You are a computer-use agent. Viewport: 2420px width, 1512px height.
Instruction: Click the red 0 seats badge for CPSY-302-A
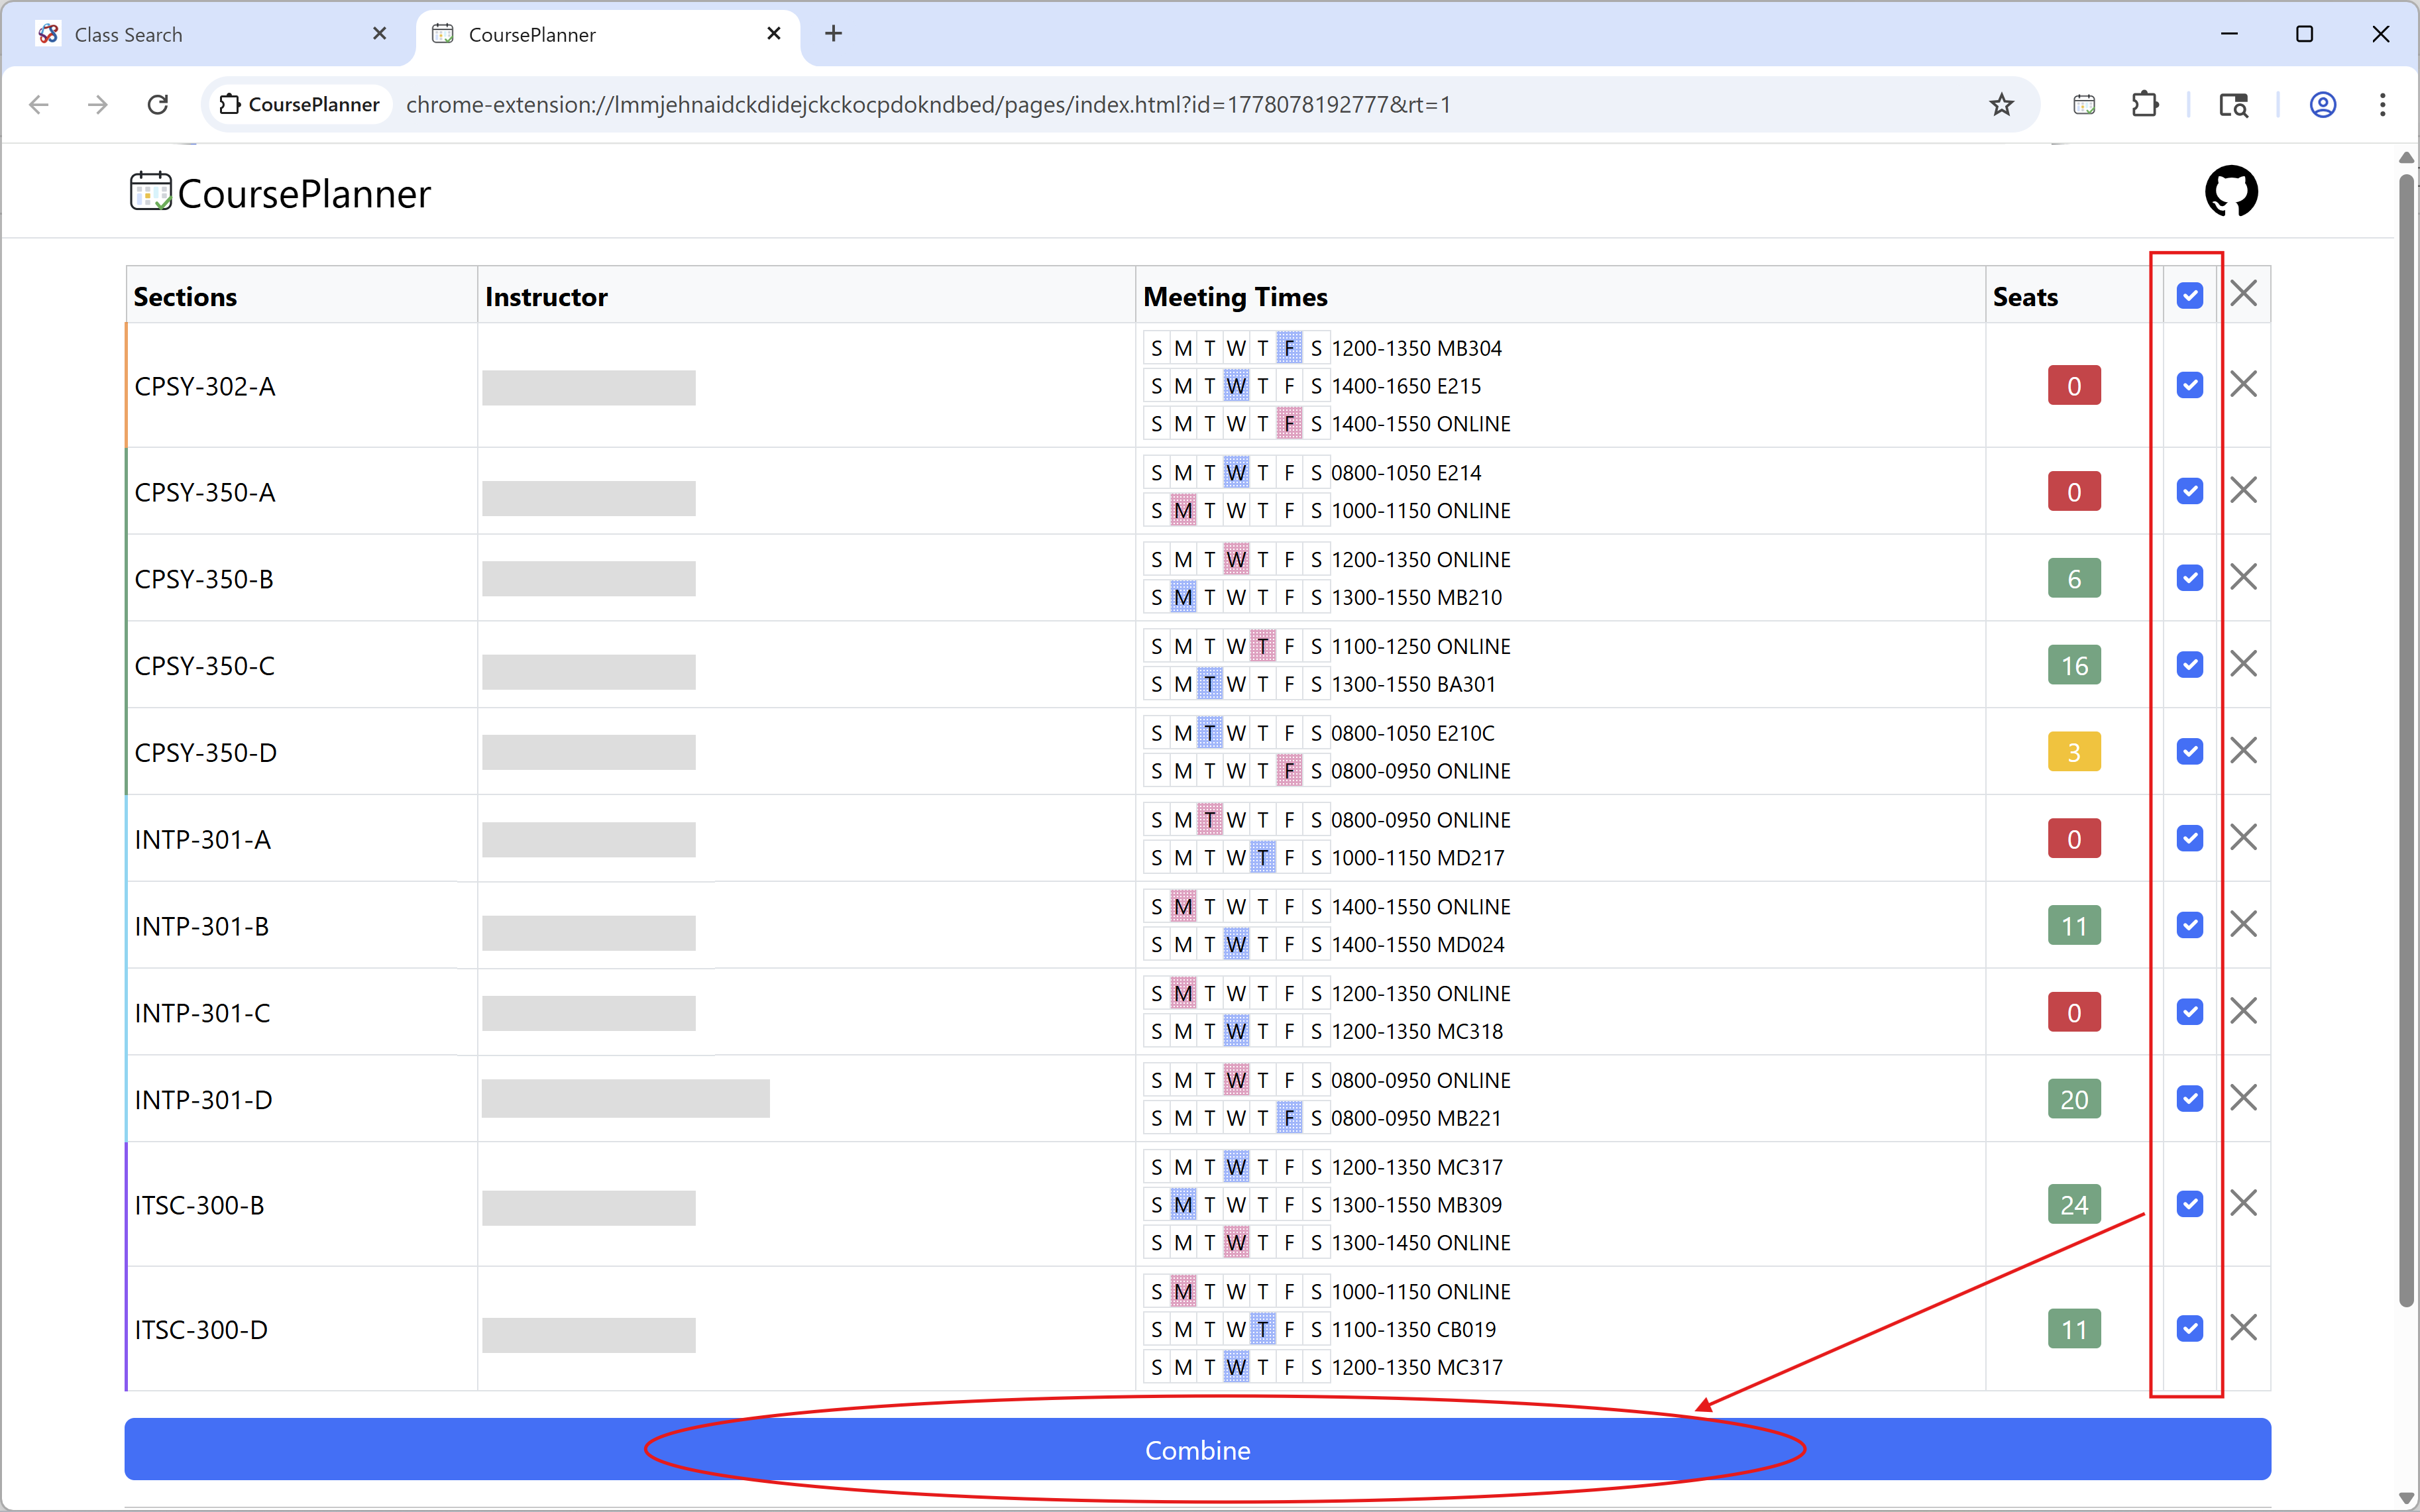[x=2073, y=386]
